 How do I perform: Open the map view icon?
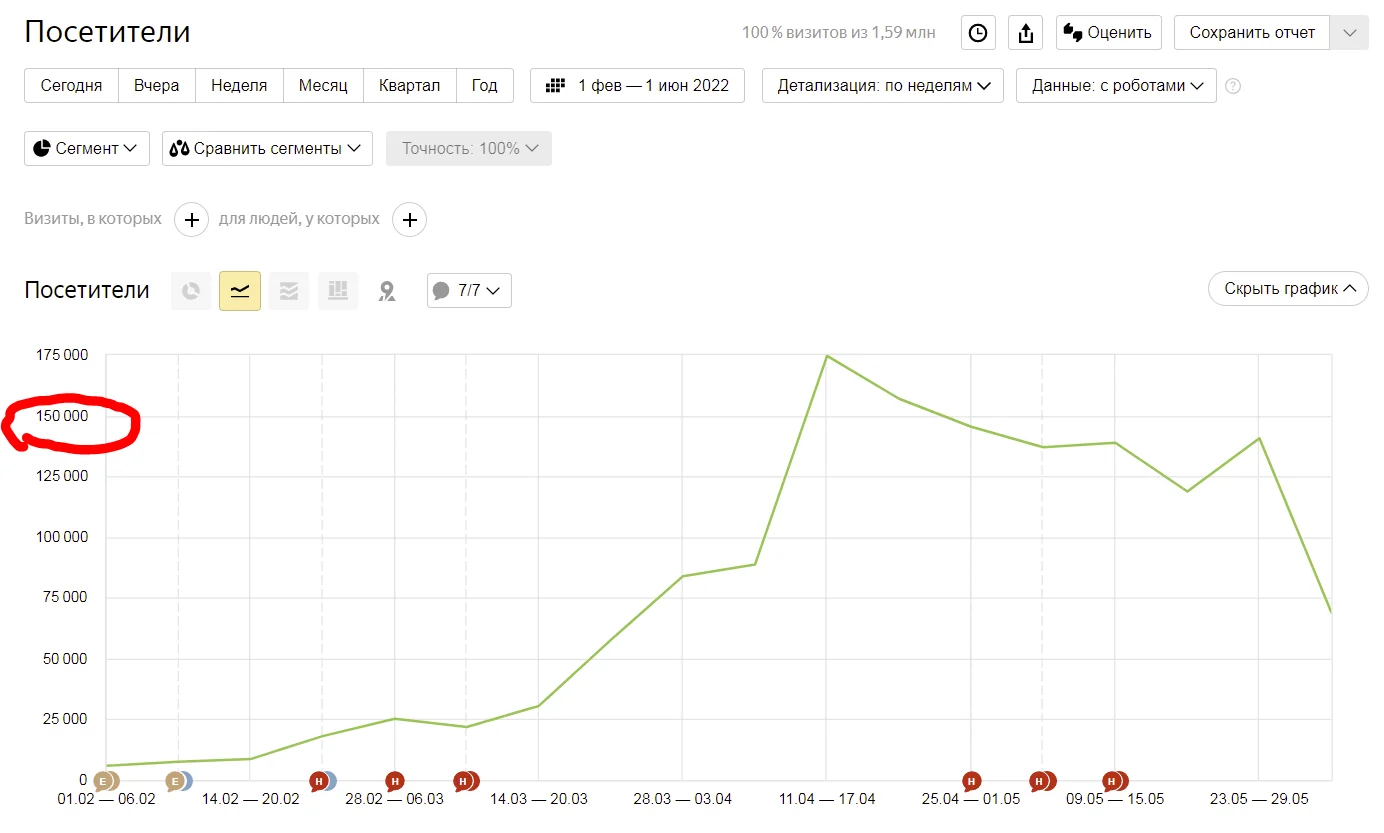pos(387,291)
